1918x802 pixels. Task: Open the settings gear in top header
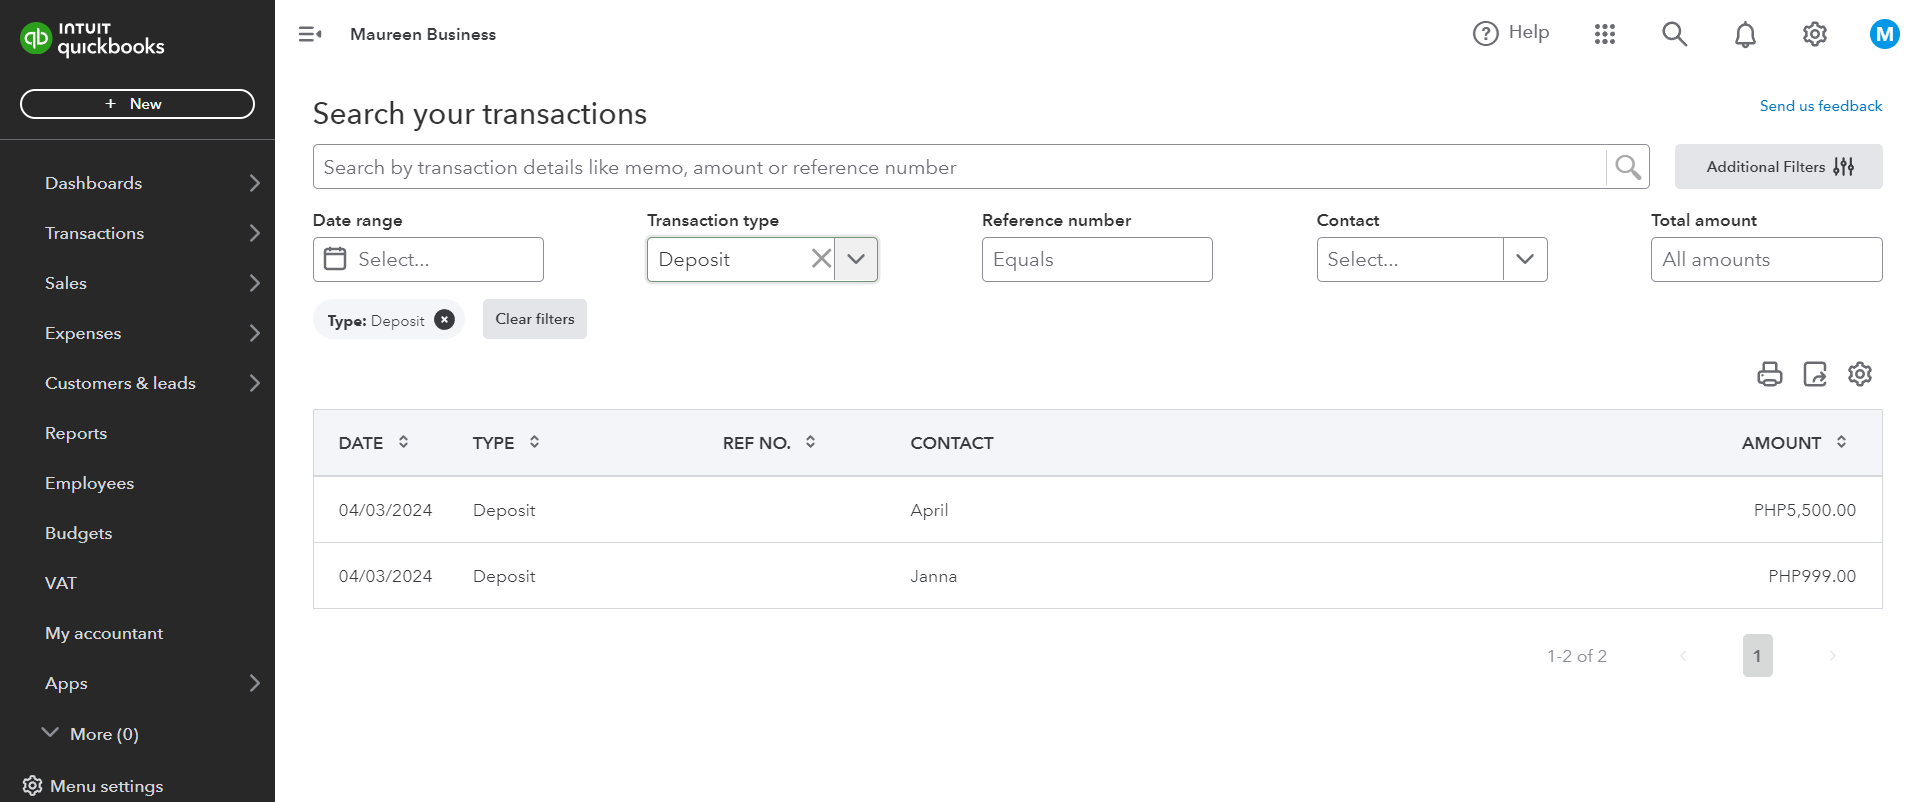click(x=1815, y=35)
